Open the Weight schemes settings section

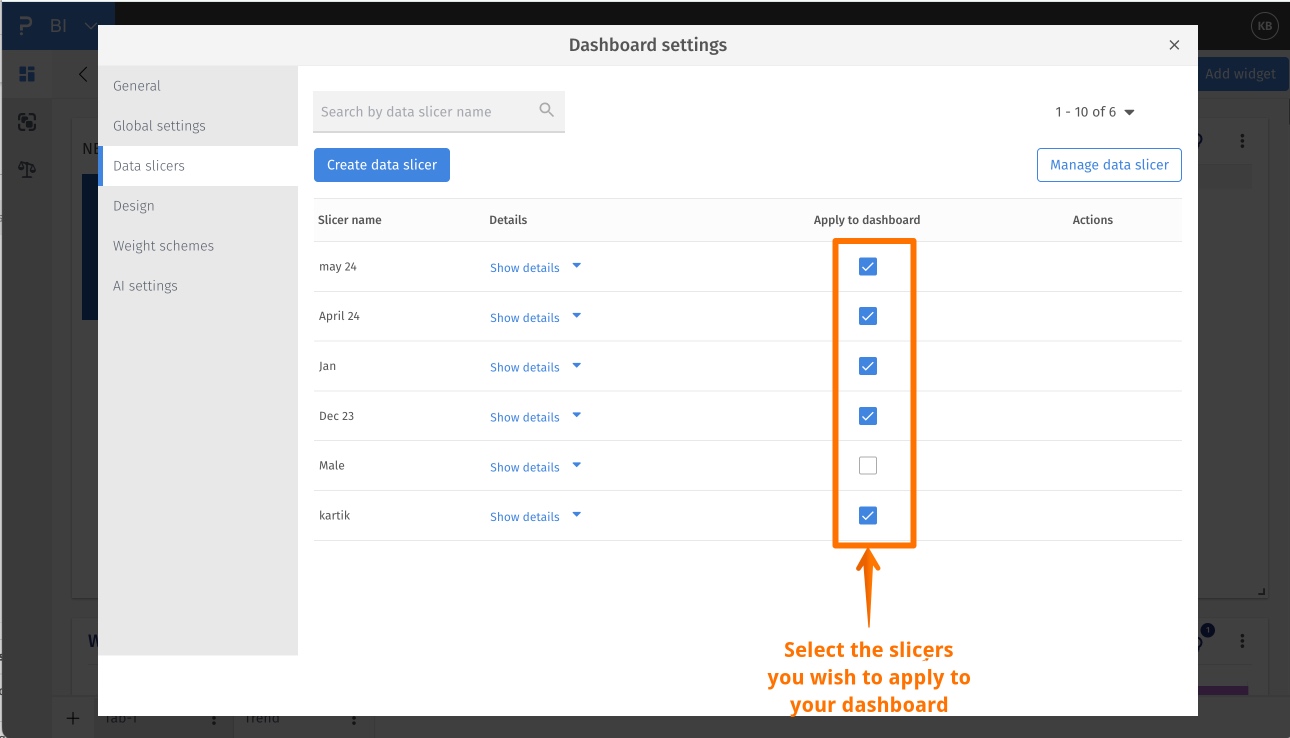tap(163, 245)
